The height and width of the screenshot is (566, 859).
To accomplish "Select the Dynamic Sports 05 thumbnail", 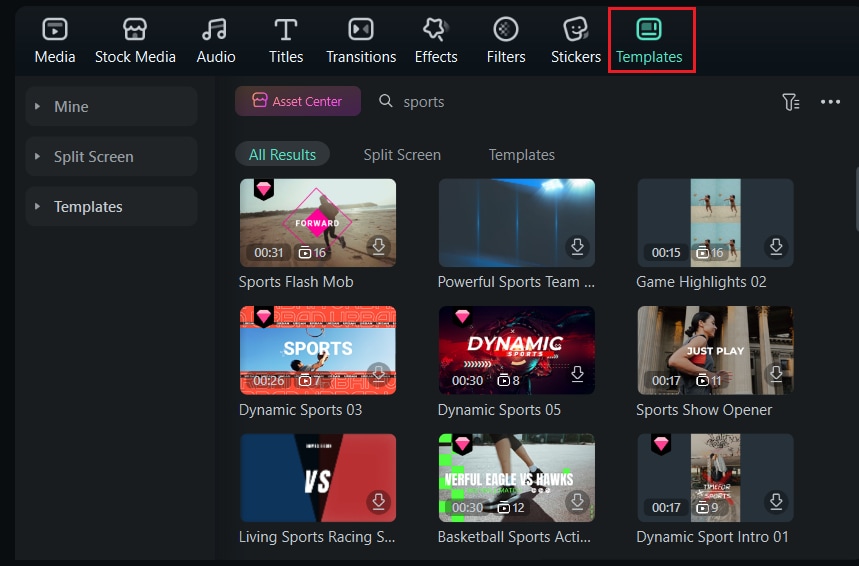I will tap(517, 350).
